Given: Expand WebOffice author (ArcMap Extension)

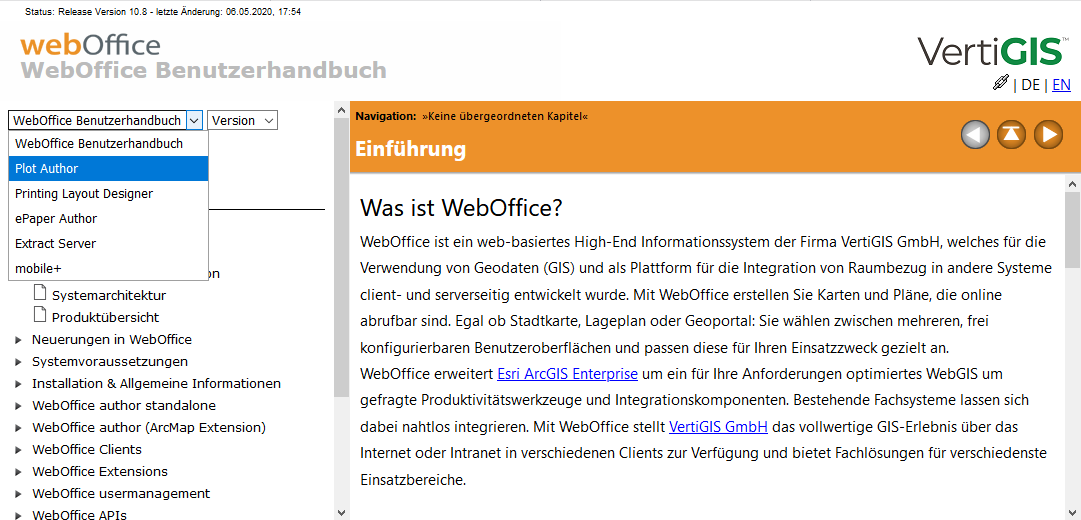Looking at the screenshot, I should [17, 428].
